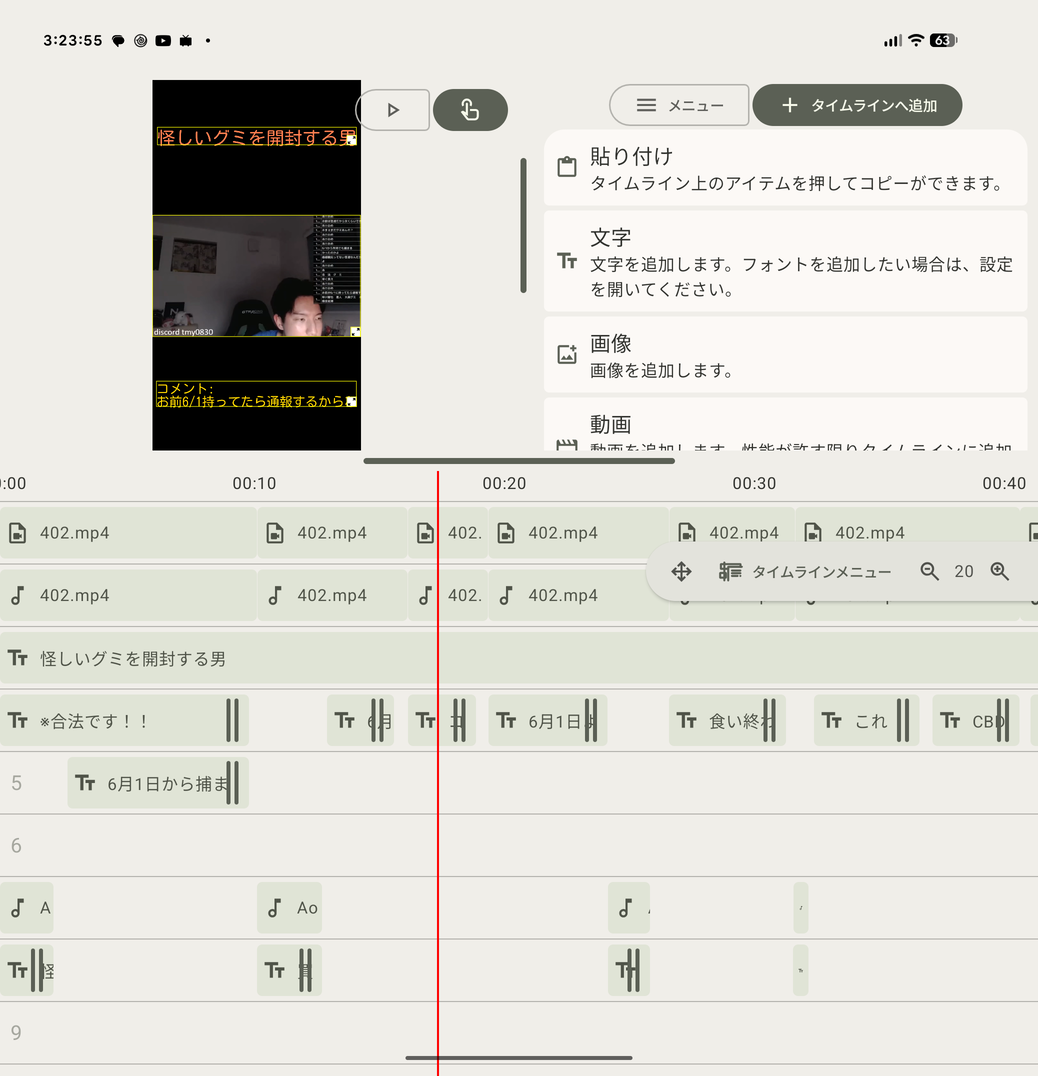Open the メニュー menu
The image size is (1038, 1076).
click(x=679, y=105)
